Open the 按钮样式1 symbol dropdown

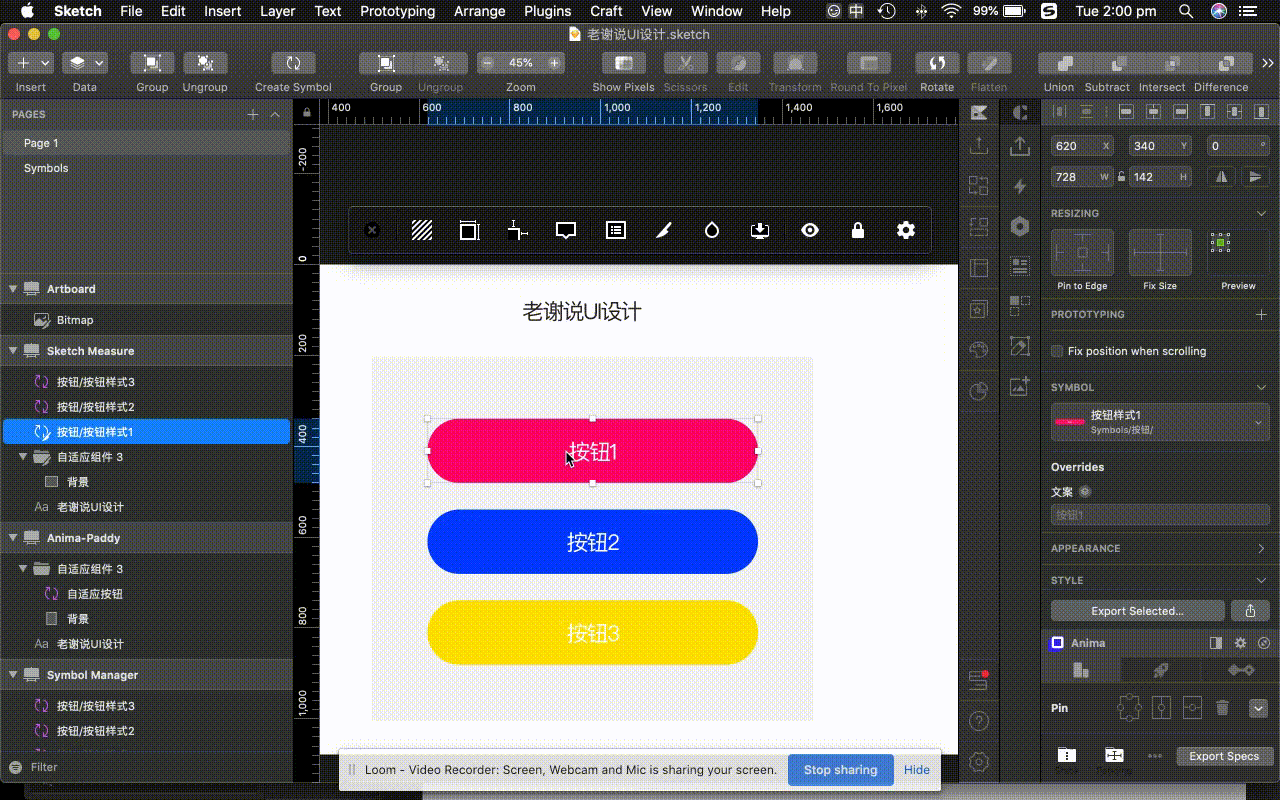click(1160, 422)
